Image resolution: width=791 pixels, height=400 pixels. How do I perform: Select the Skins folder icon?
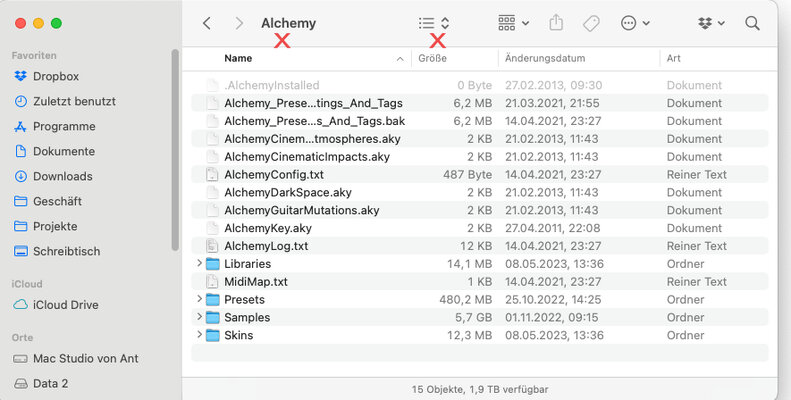(213, 335)
